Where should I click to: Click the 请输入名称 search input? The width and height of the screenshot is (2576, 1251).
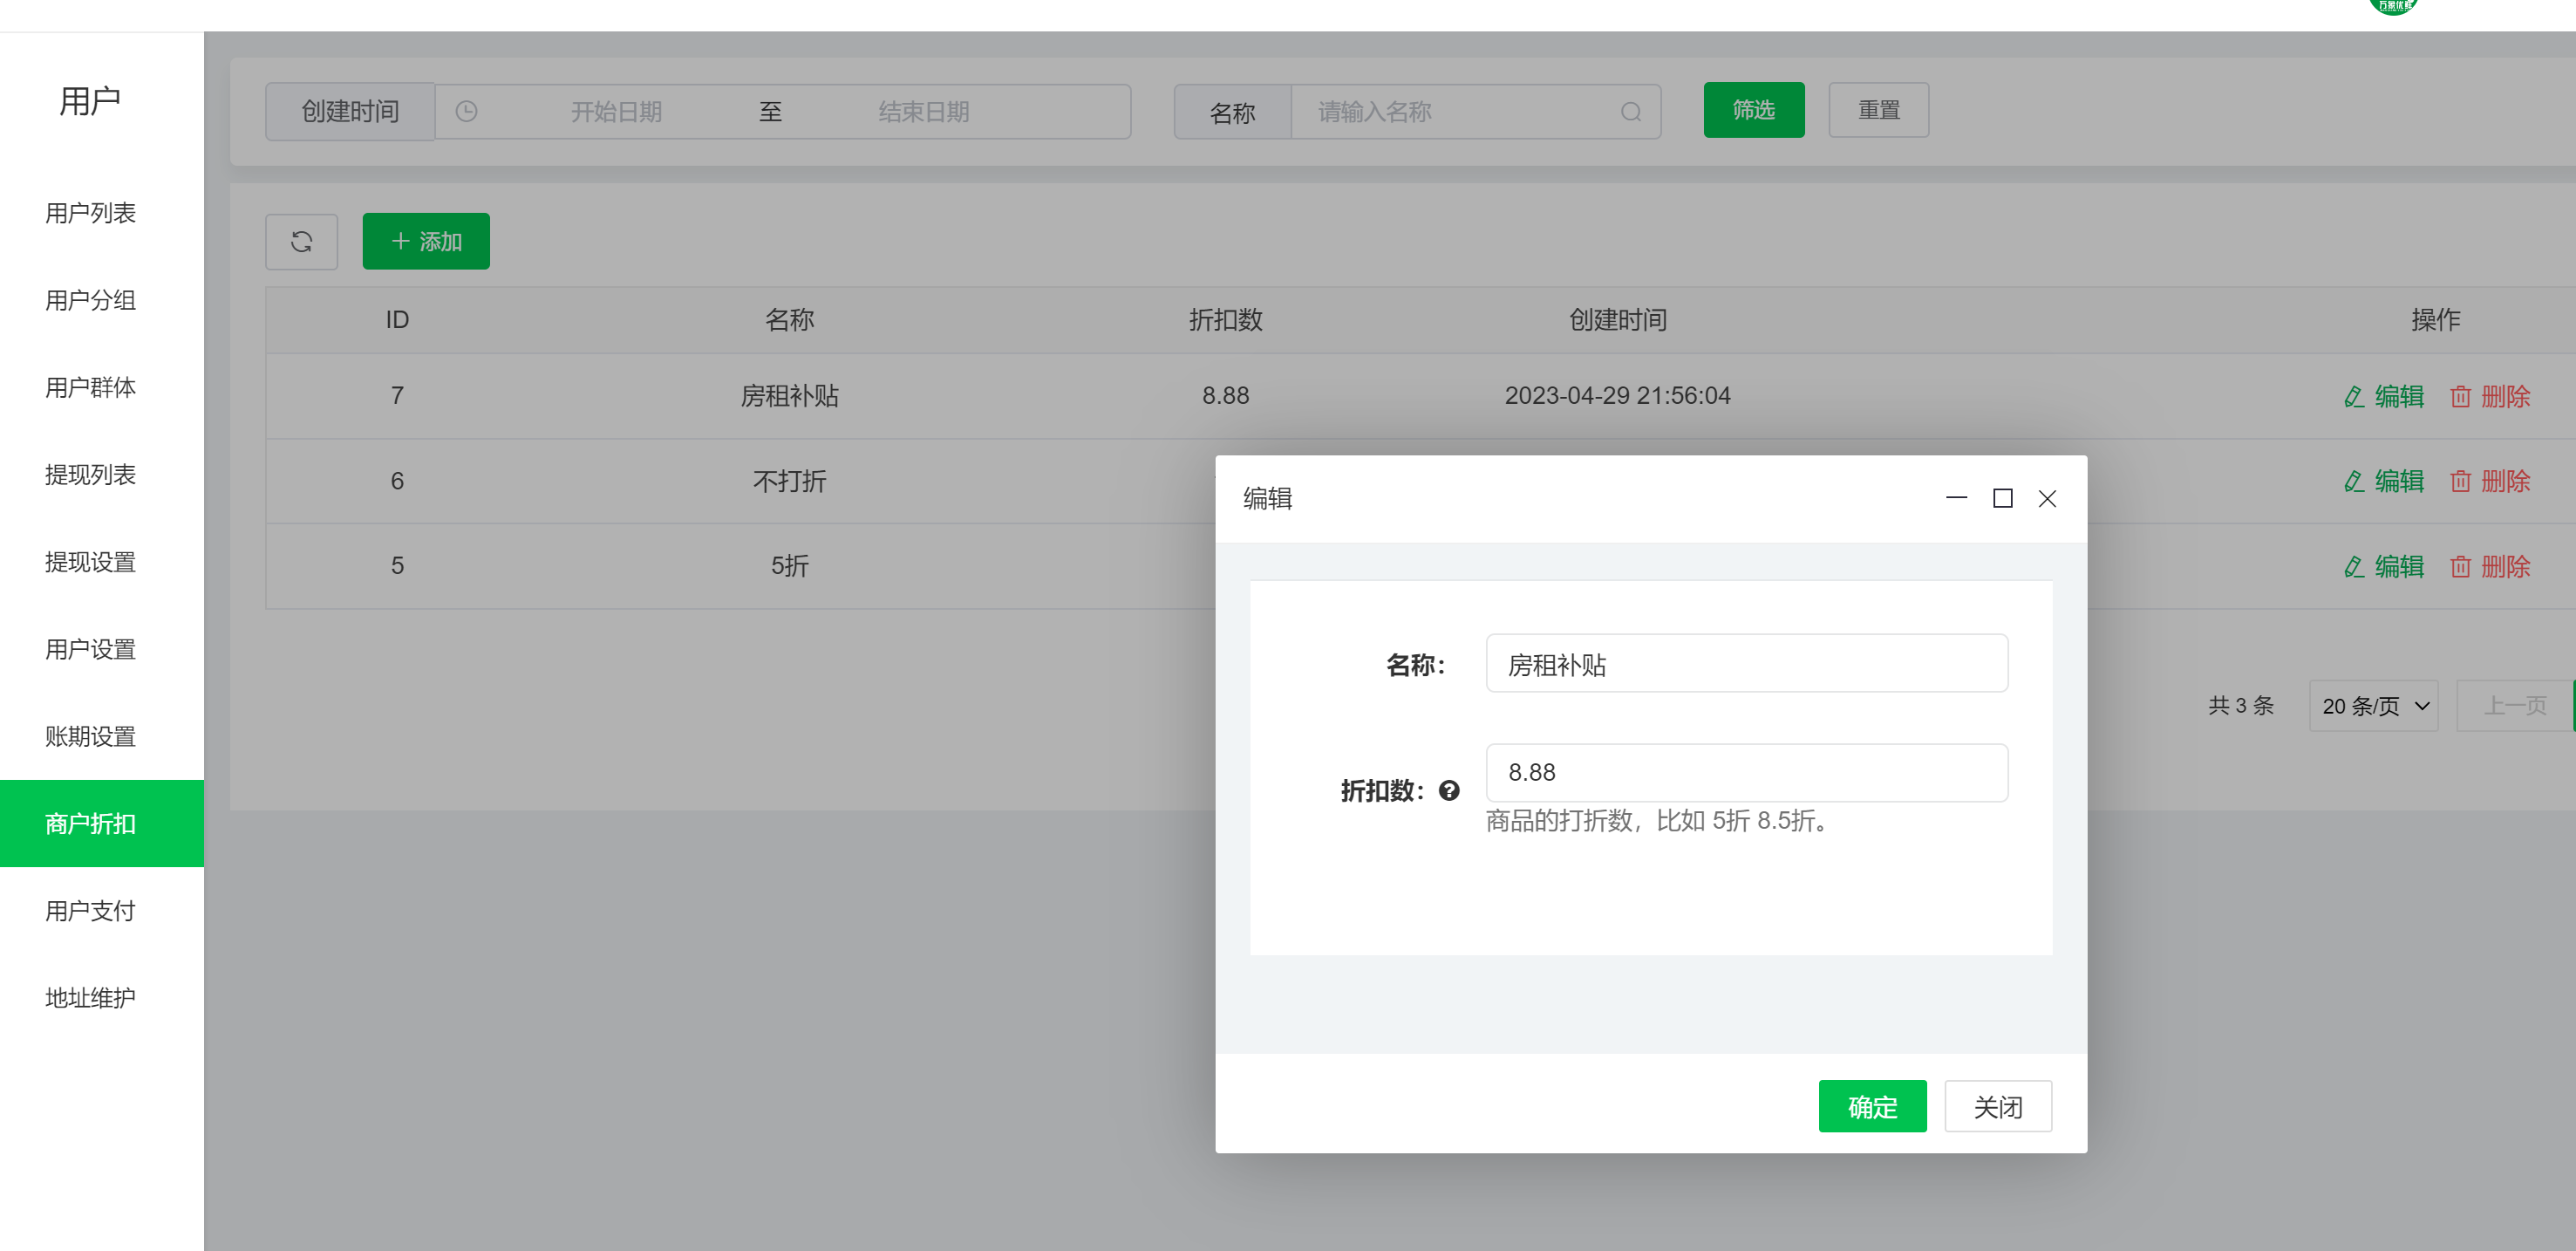click(x=1450, y=111)
